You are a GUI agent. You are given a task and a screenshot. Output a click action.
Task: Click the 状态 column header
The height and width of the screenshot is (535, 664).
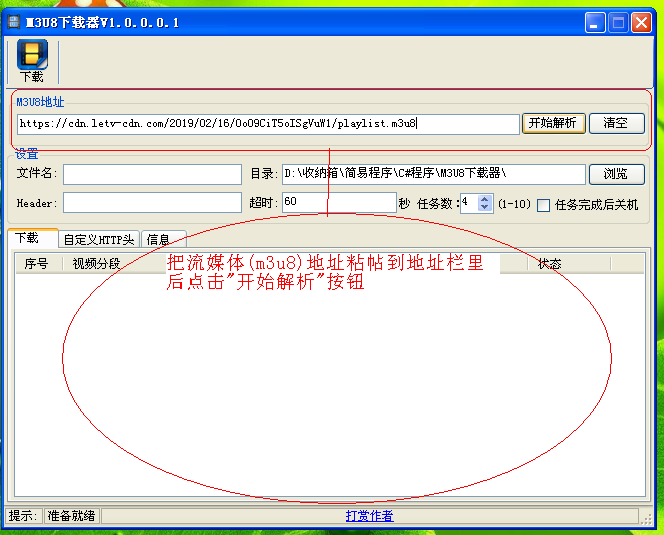coord(549,264)
